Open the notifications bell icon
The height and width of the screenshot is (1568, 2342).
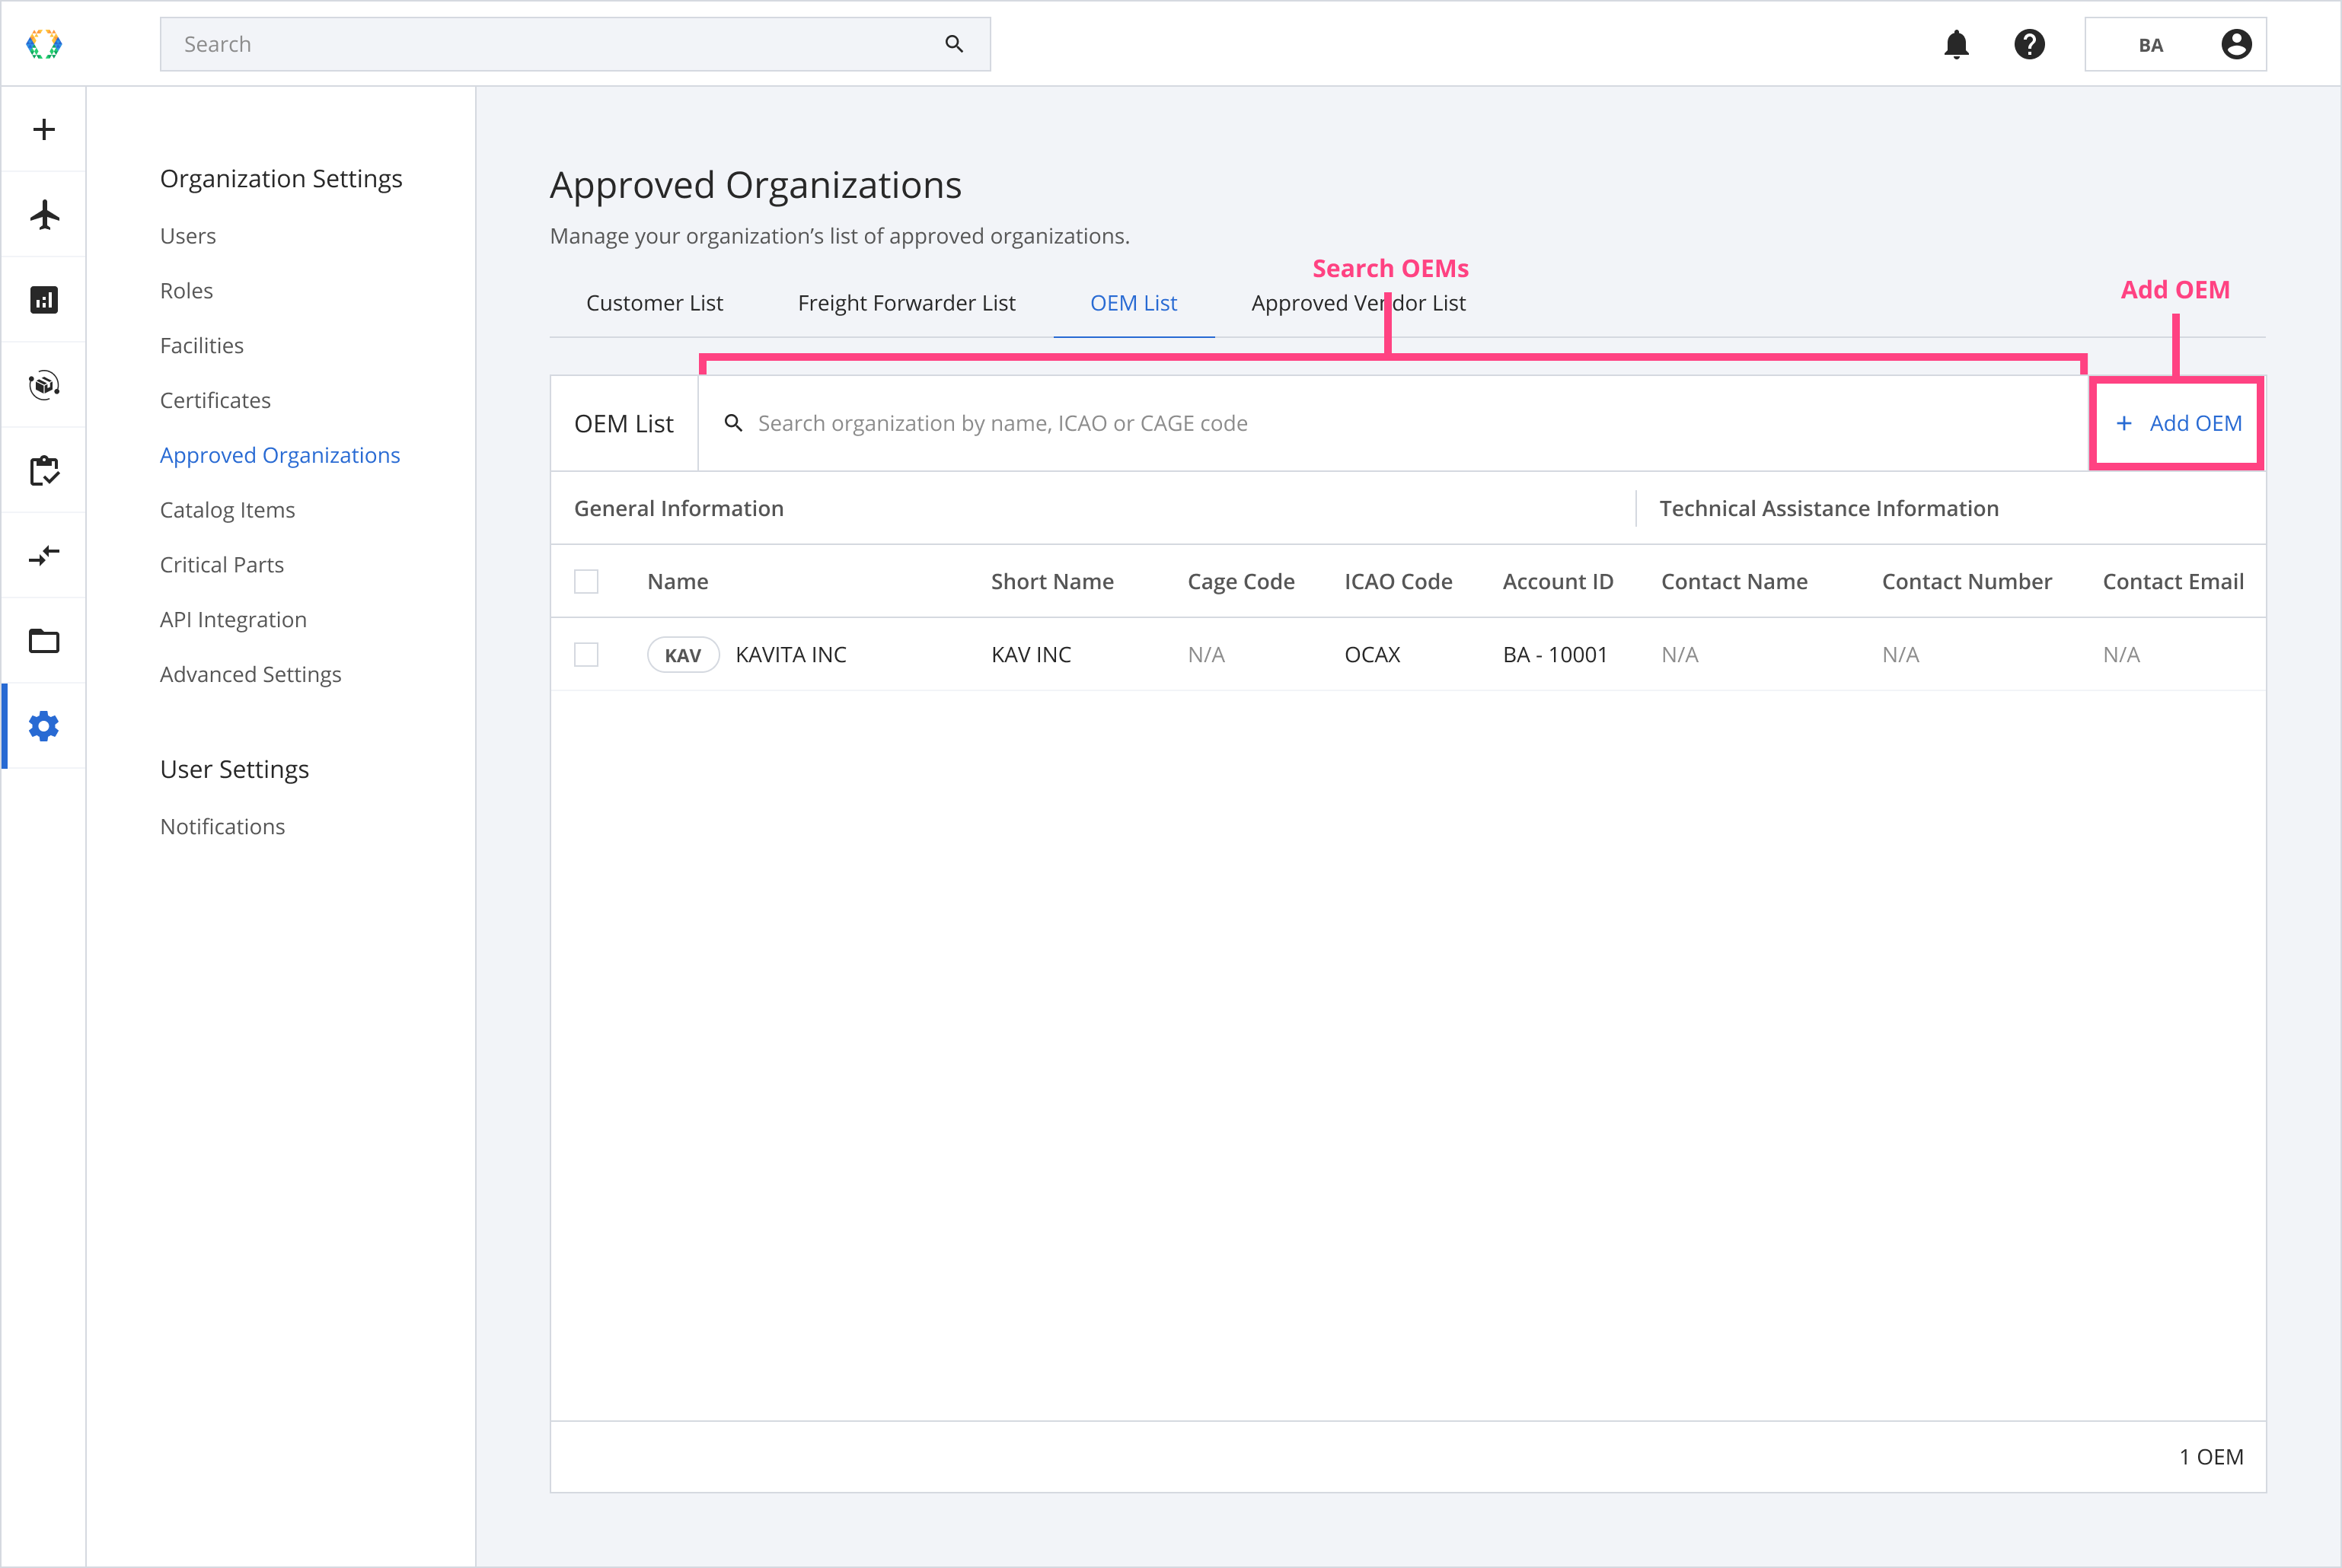(1956, 44)
